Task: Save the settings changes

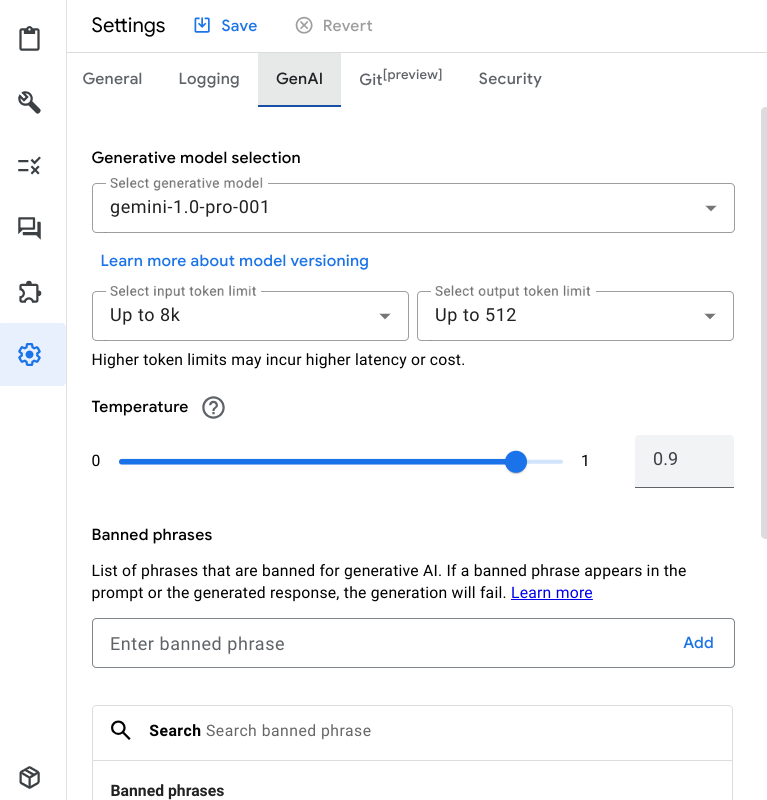Action: coord(225,26)
